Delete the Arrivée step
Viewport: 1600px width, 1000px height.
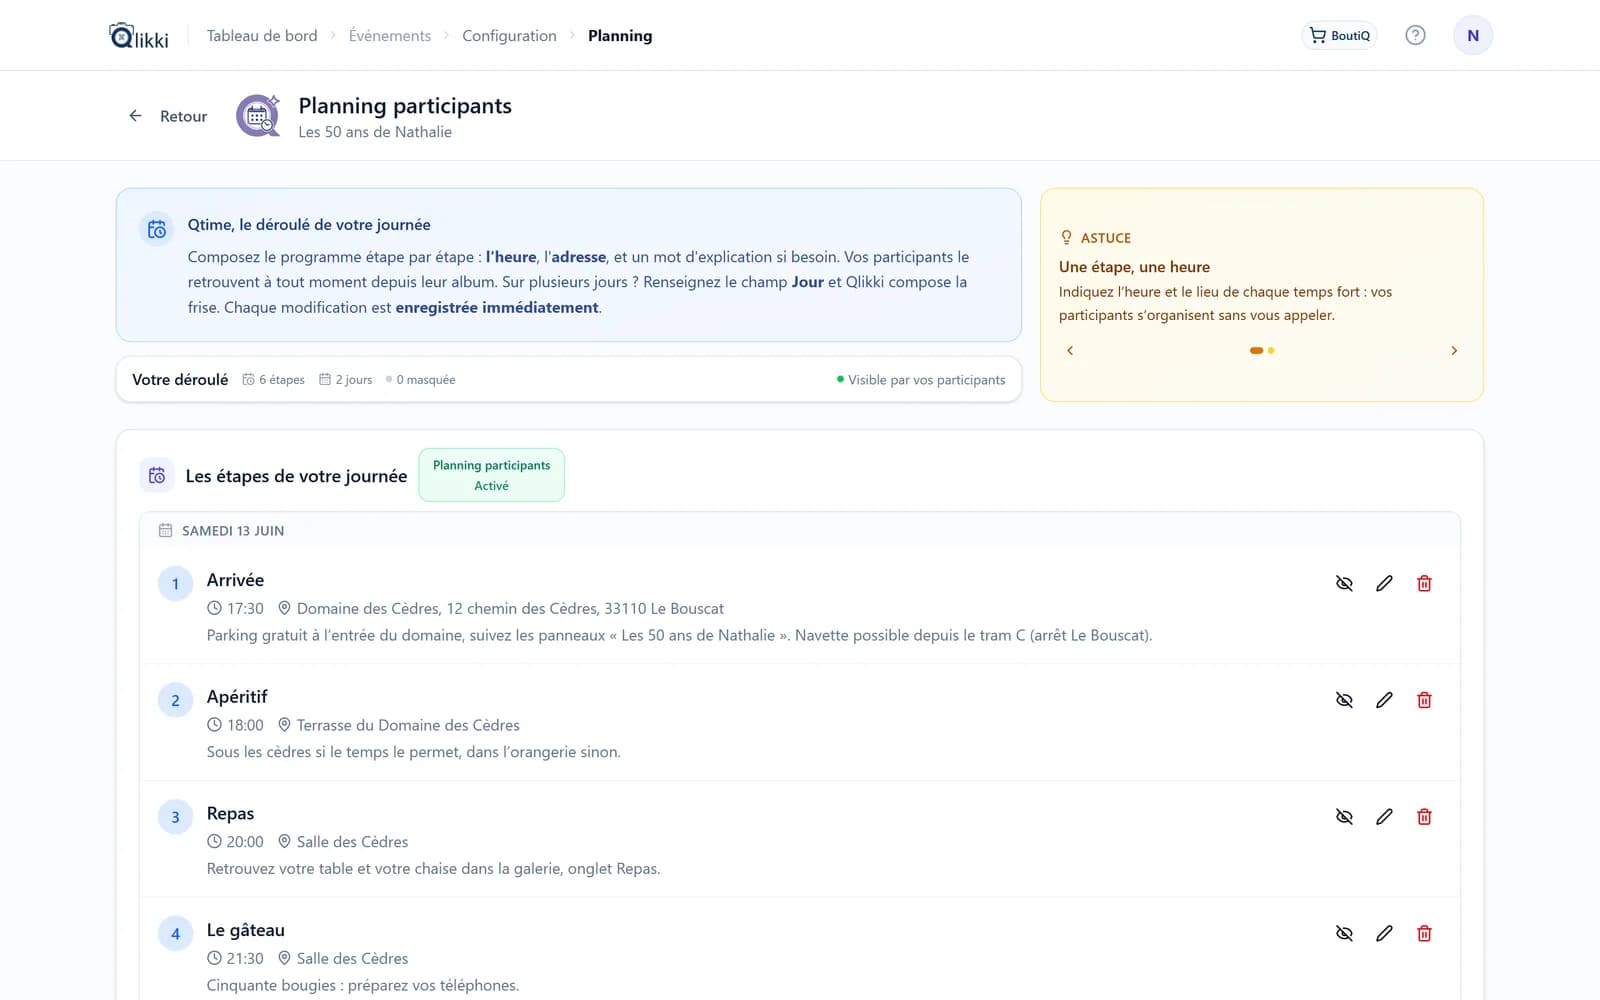(x=1424, y=583)
